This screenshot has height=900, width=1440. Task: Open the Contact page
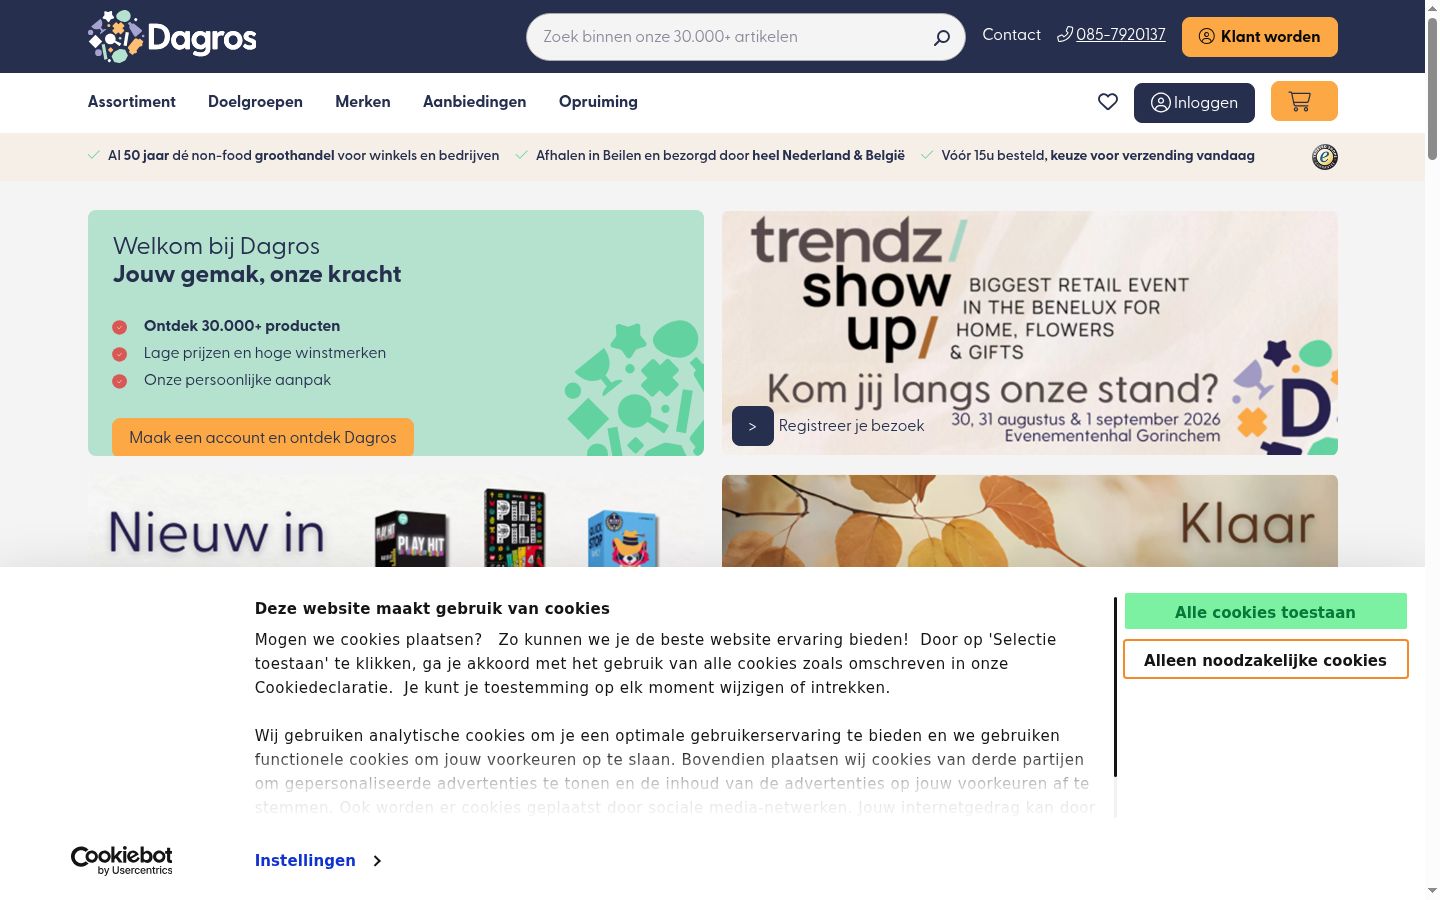click(x=1011, y=35)
